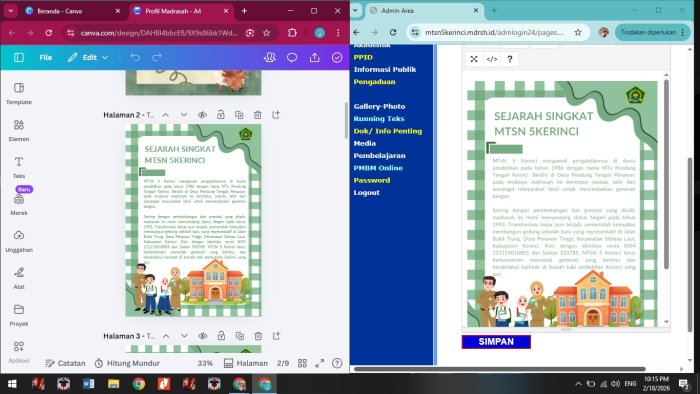Image resolution: width=700 pixels, height=394 pixels.
Task: Enter fullscreen presentation mode in Canva
Action: tap(320, 363)
